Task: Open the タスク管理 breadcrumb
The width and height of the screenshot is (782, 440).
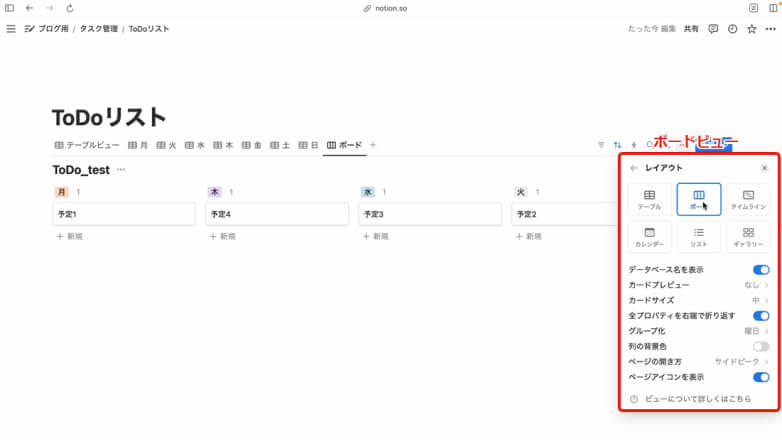Action: point(99,29)
